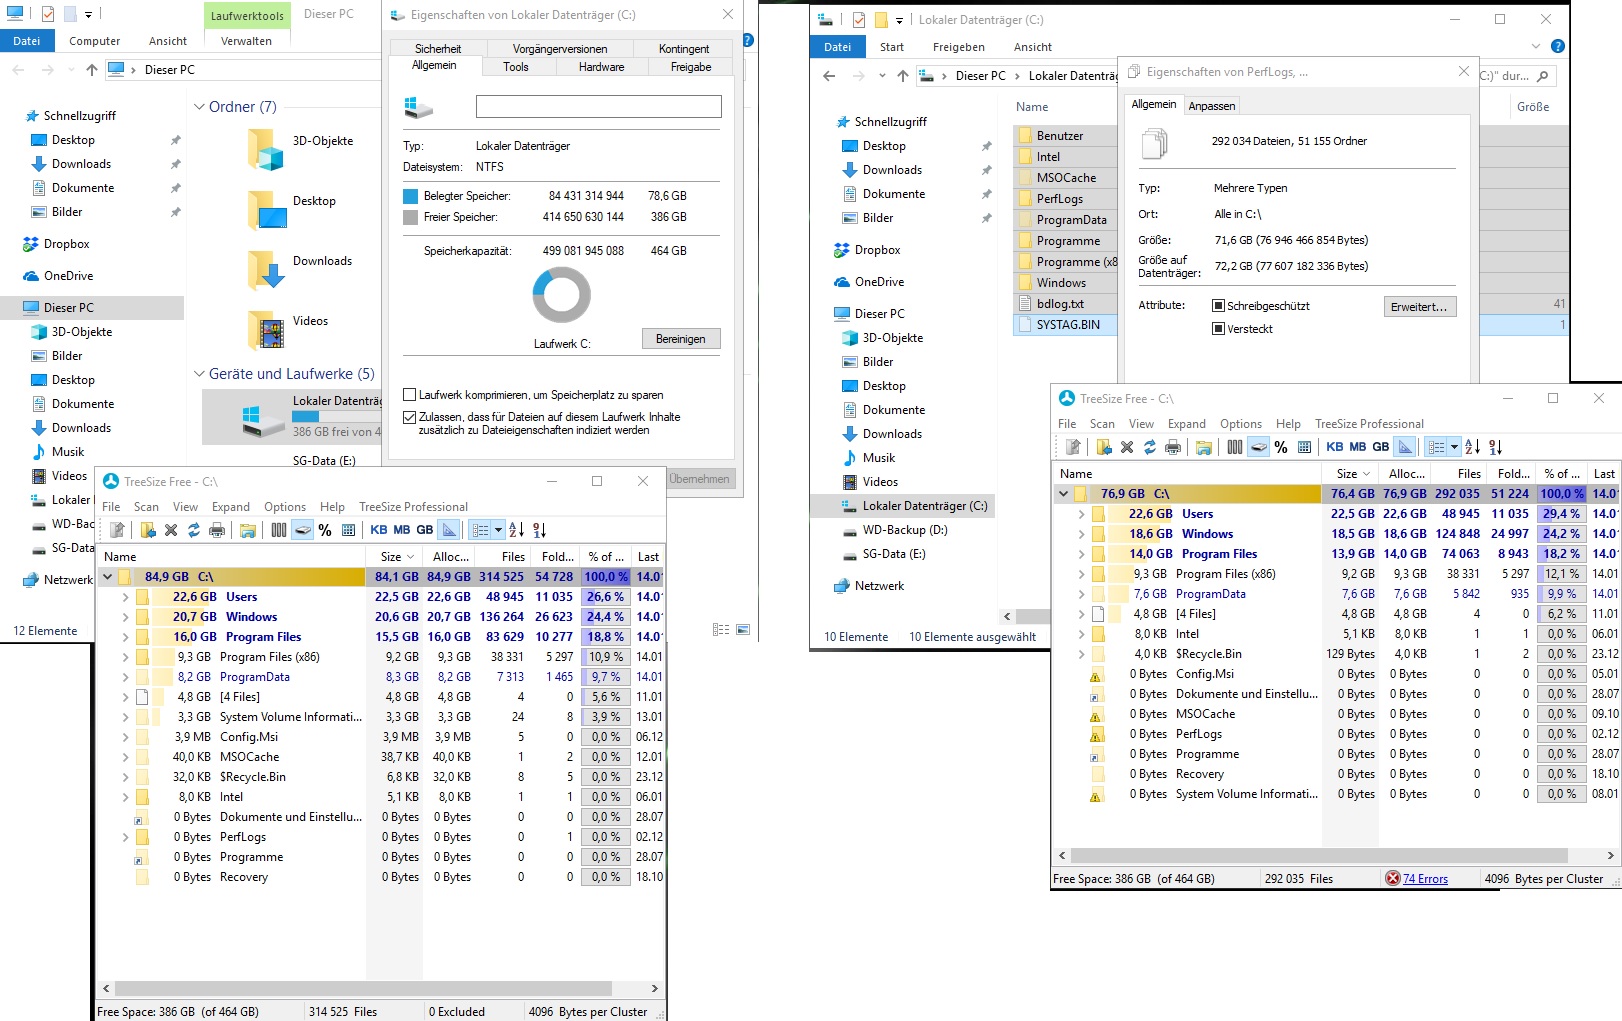Click the error icon in TreeSize status bar

point(1392,878)
